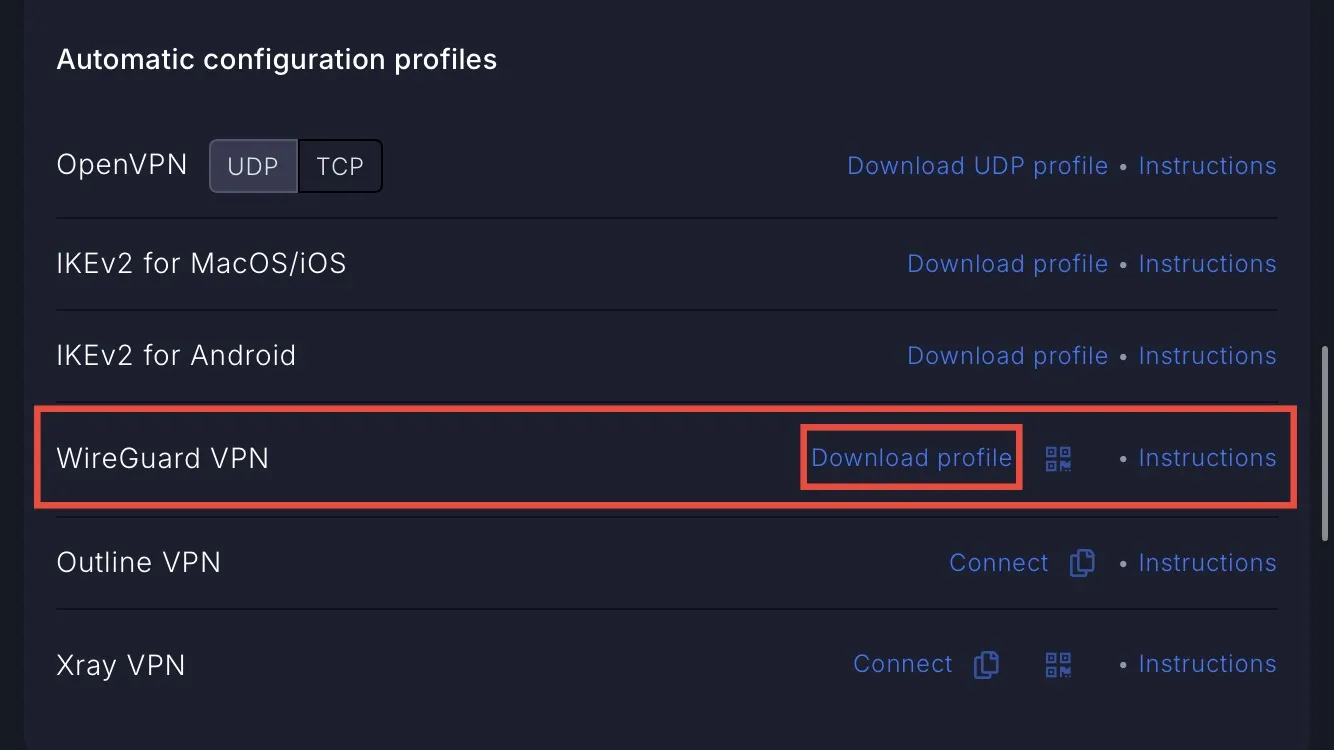Open OpenVPN instructions
The height and width of the screenshot is (750, 1334).
(x=1207, y=166)
